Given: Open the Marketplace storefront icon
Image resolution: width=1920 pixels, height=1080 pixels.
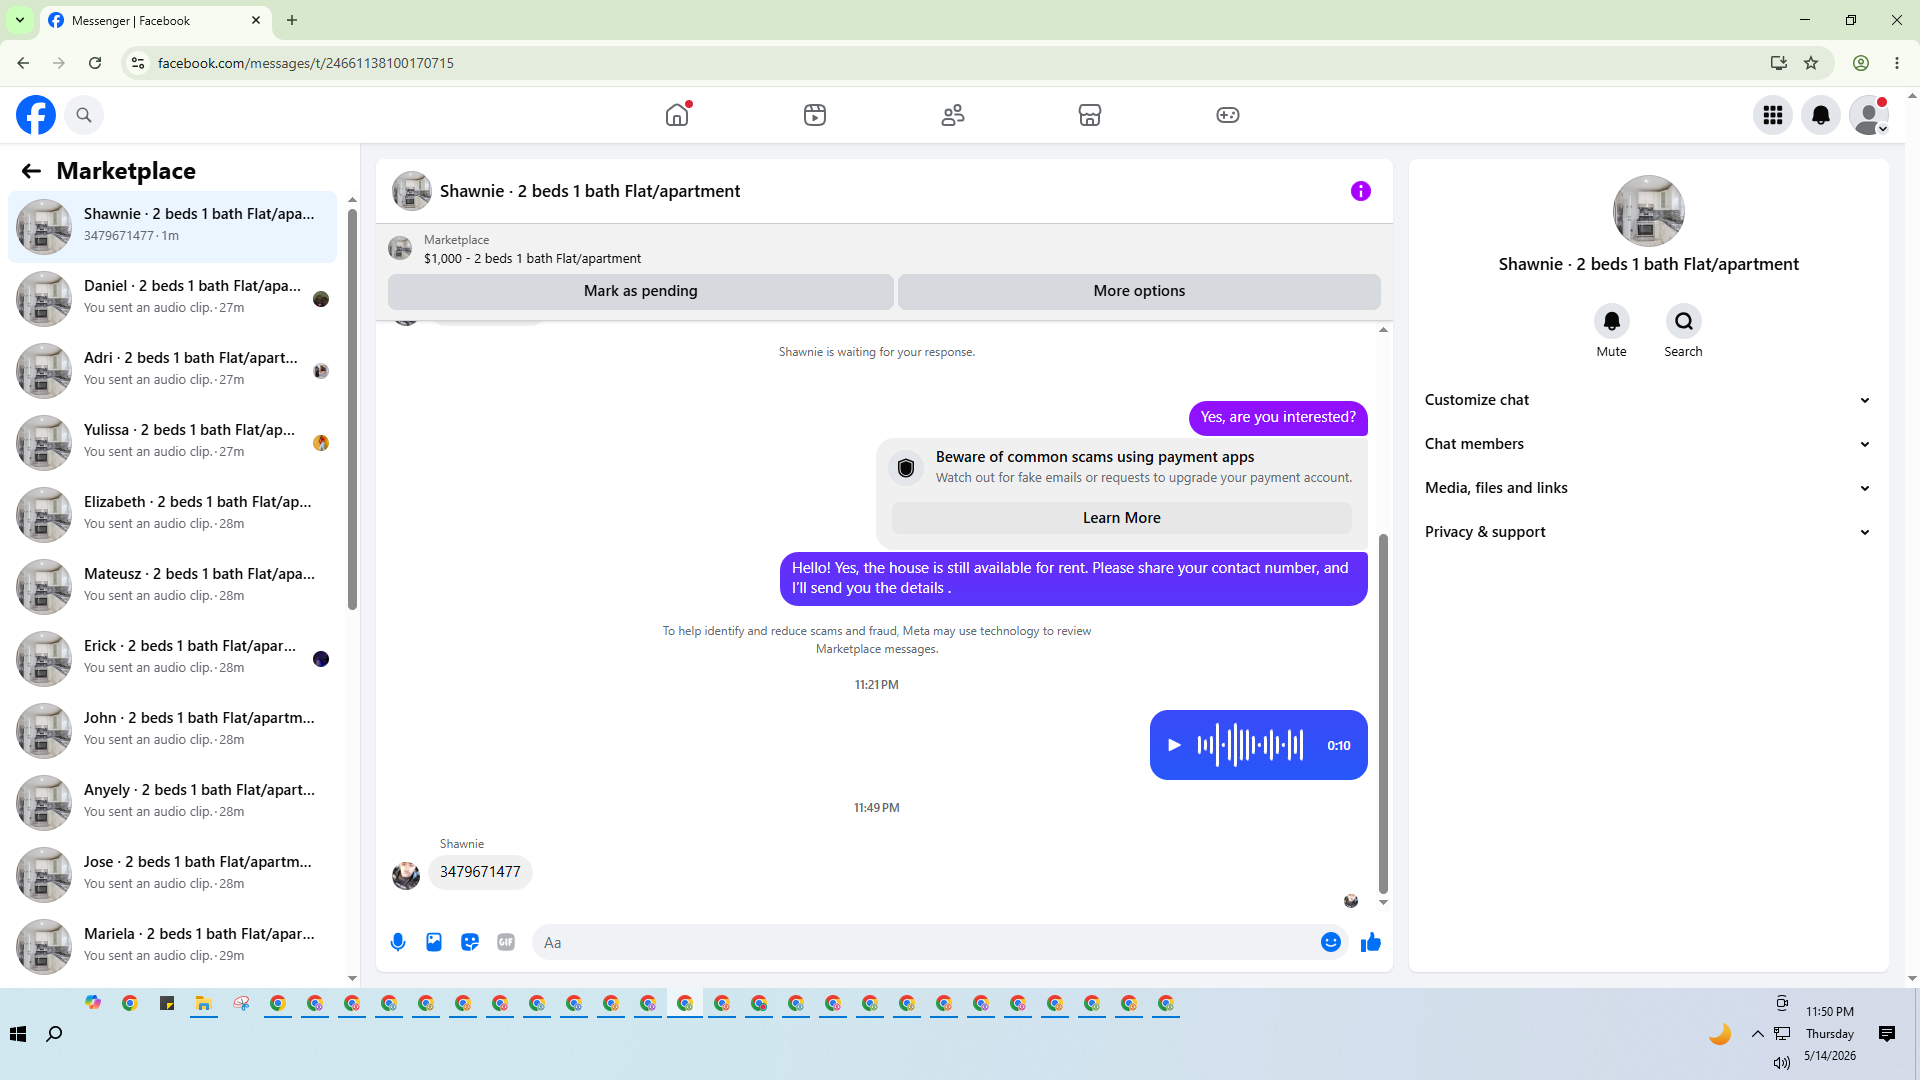Looking at the screenshot, I should [1090, 115].
